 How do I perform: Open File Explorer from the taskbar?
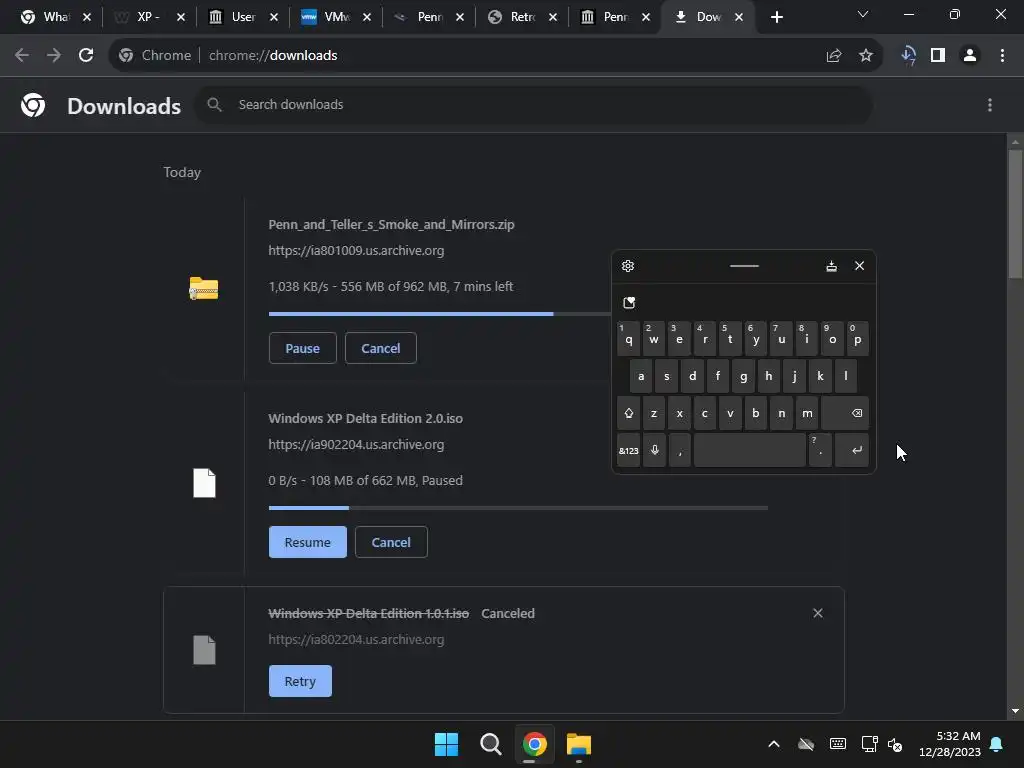579,744
